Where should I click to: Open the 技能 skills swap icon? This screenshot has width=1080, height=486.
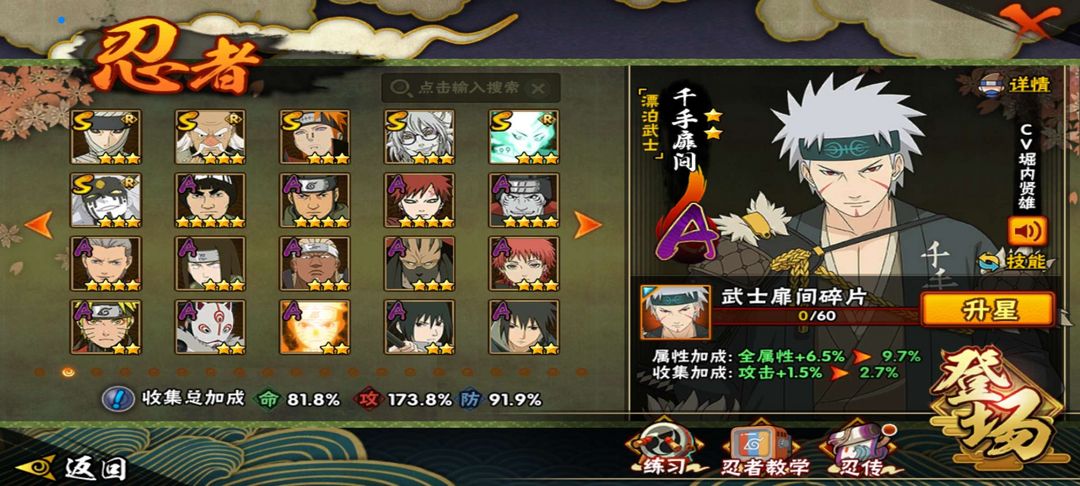tap(1013, 261)
